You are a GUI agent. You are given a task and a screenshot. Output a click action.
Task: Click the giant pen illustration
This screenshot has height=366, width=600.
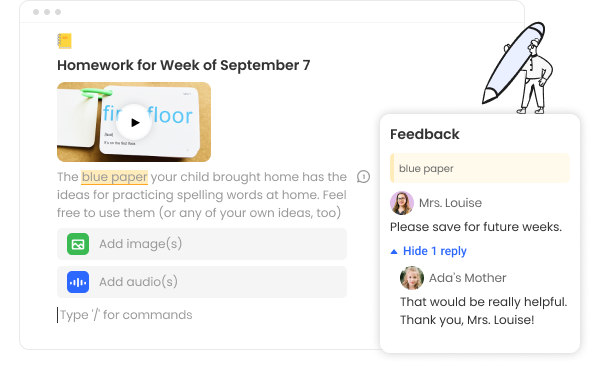pos(513,63)
